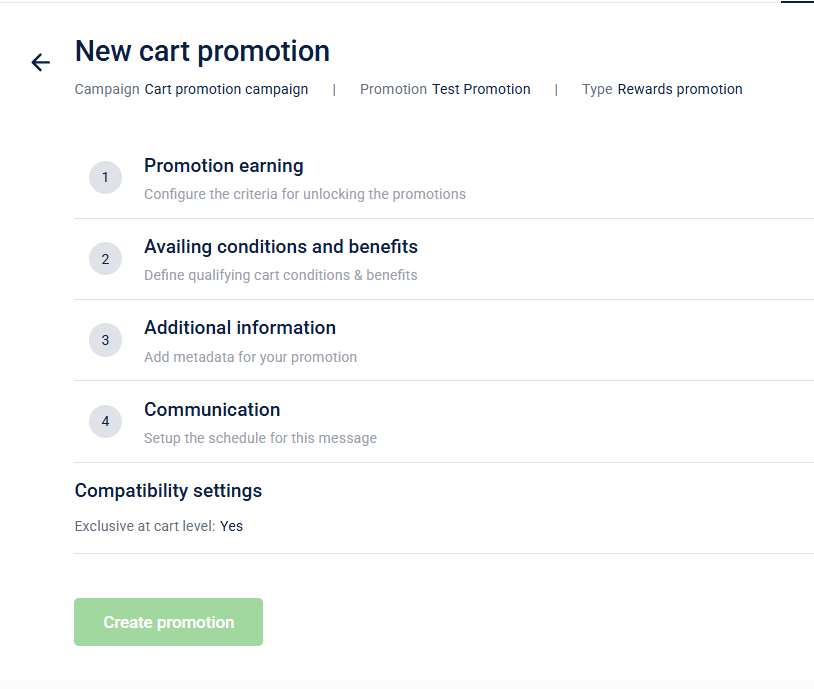814x689 pixels.
Task: Click the back arrow icon
Action: [x=40, y=62]
